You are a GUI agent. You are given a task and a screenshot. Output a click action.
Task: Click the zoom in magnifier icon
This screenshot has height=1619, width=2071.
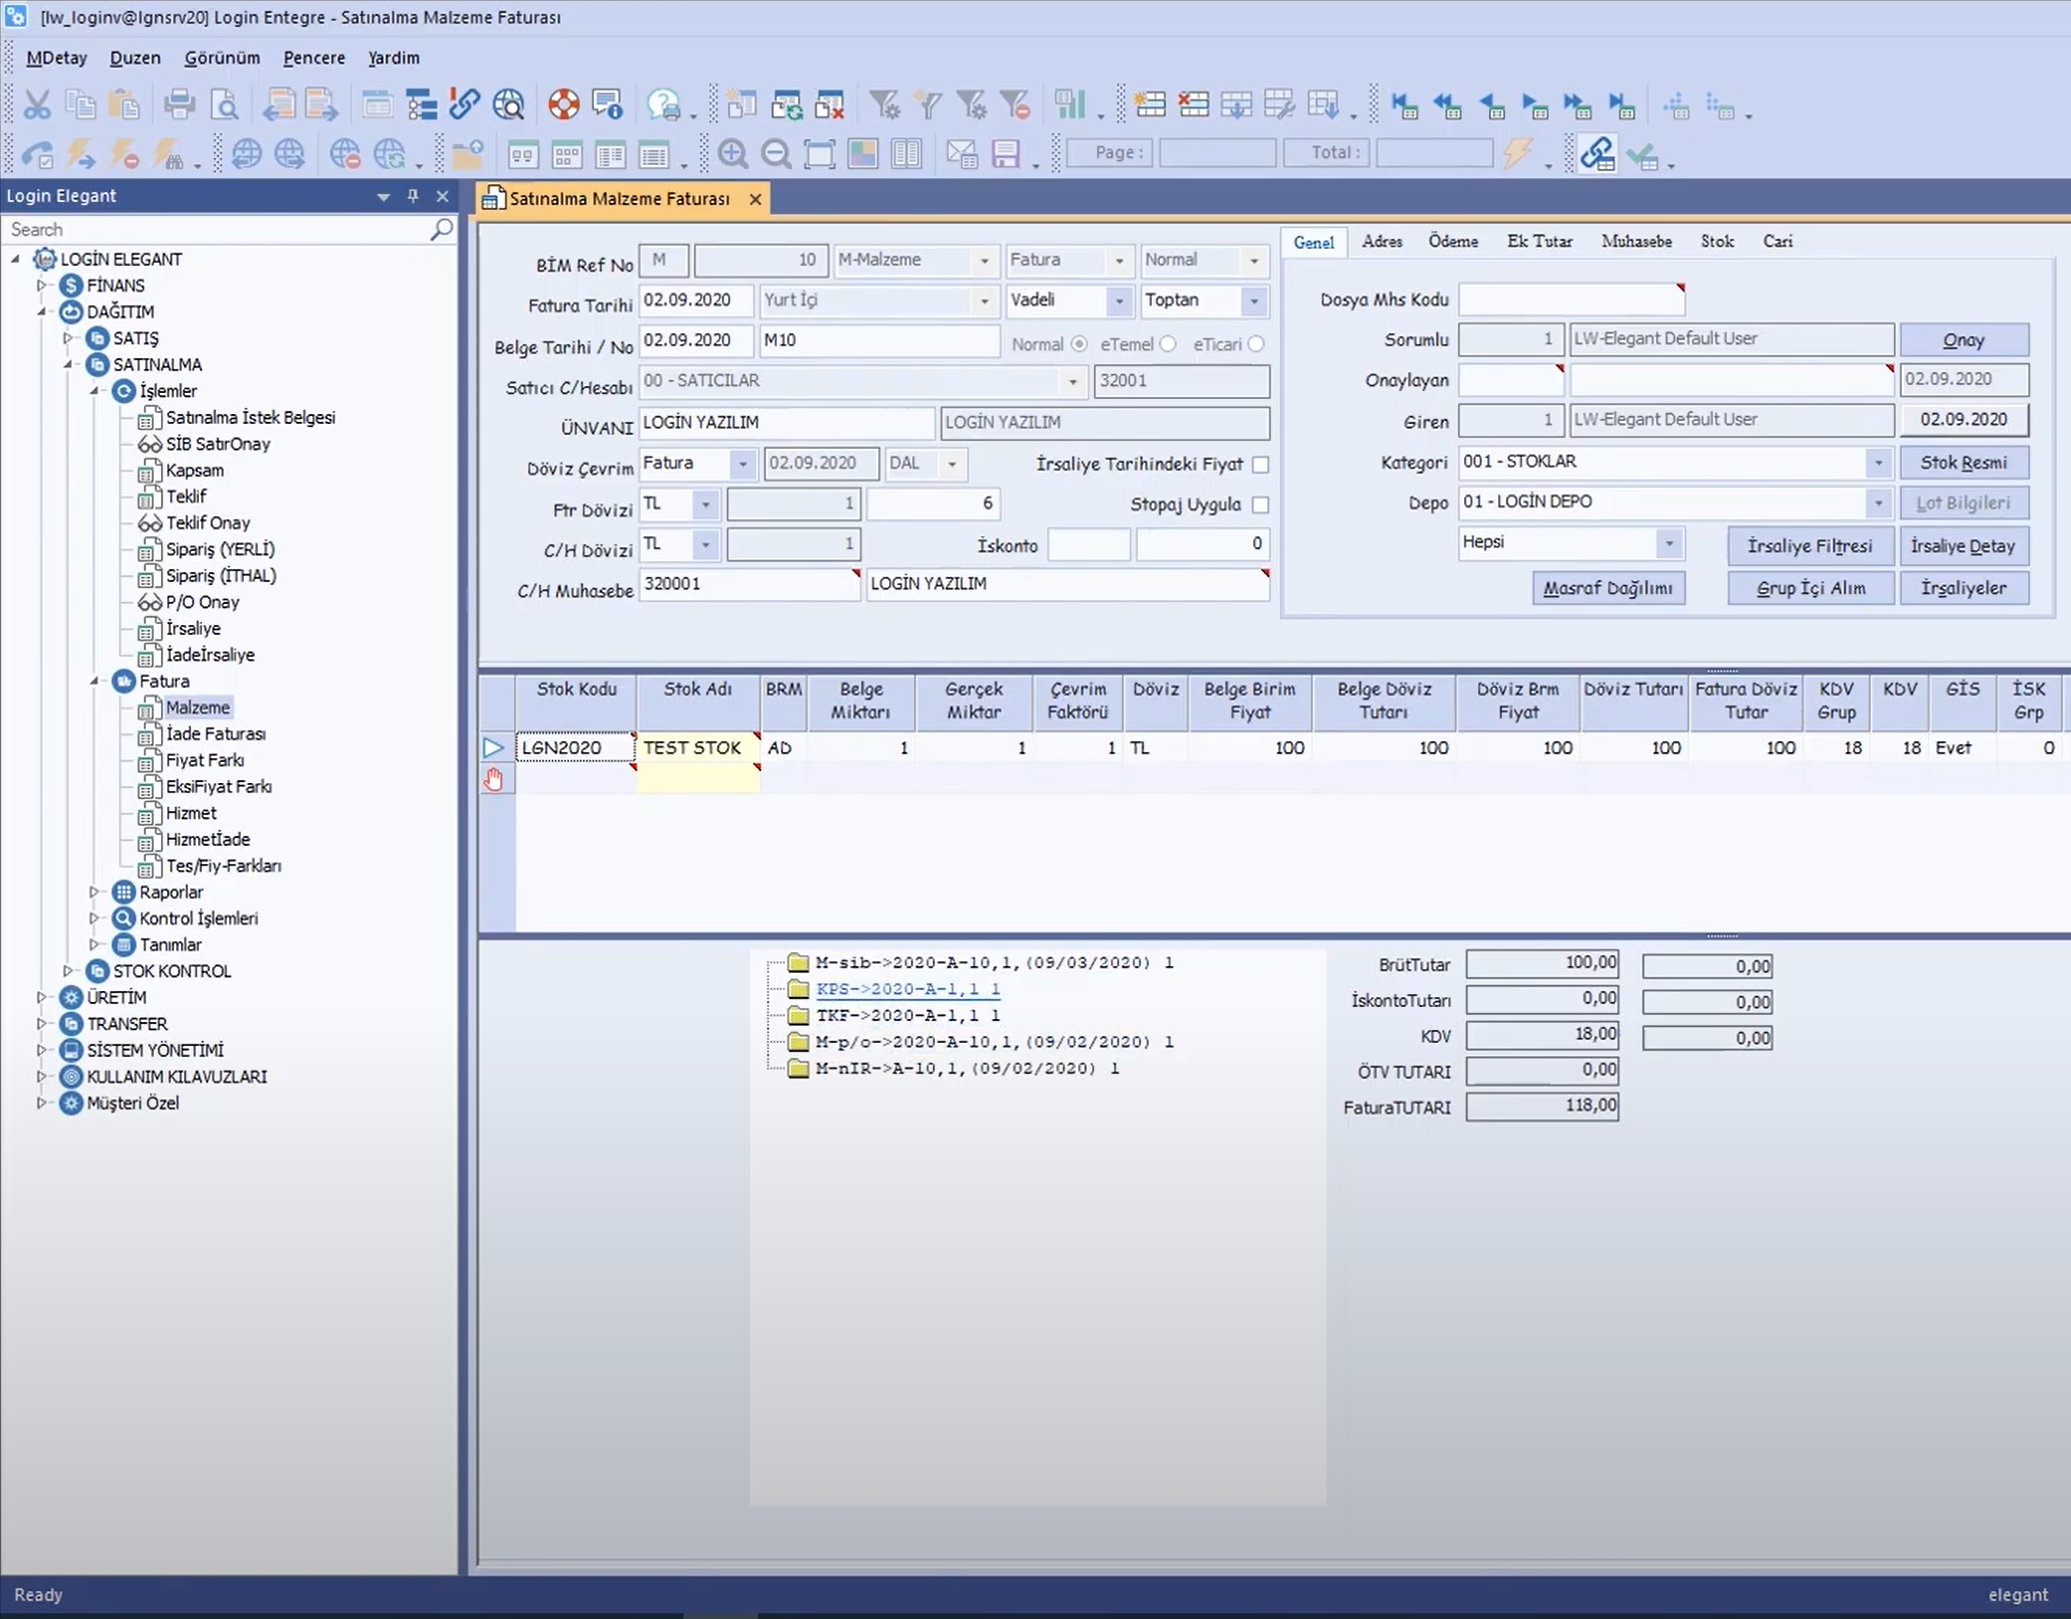[x=732, y=153]
